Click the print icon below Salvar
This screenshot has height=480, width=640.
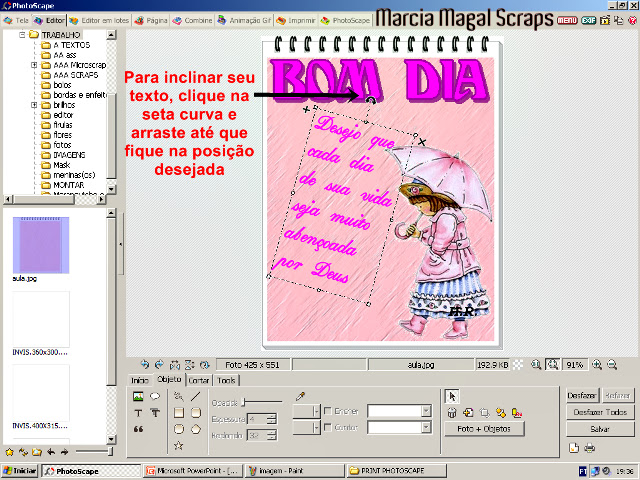[x=590, y=448]
